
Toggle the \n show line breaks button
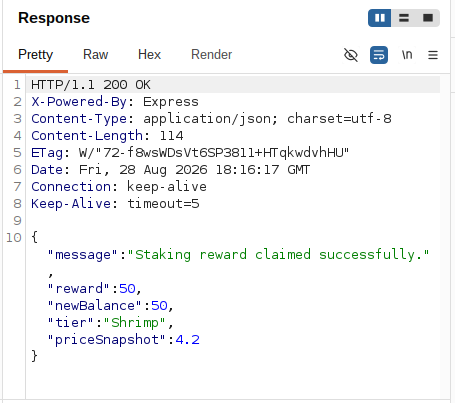click(x=407, y=55)
